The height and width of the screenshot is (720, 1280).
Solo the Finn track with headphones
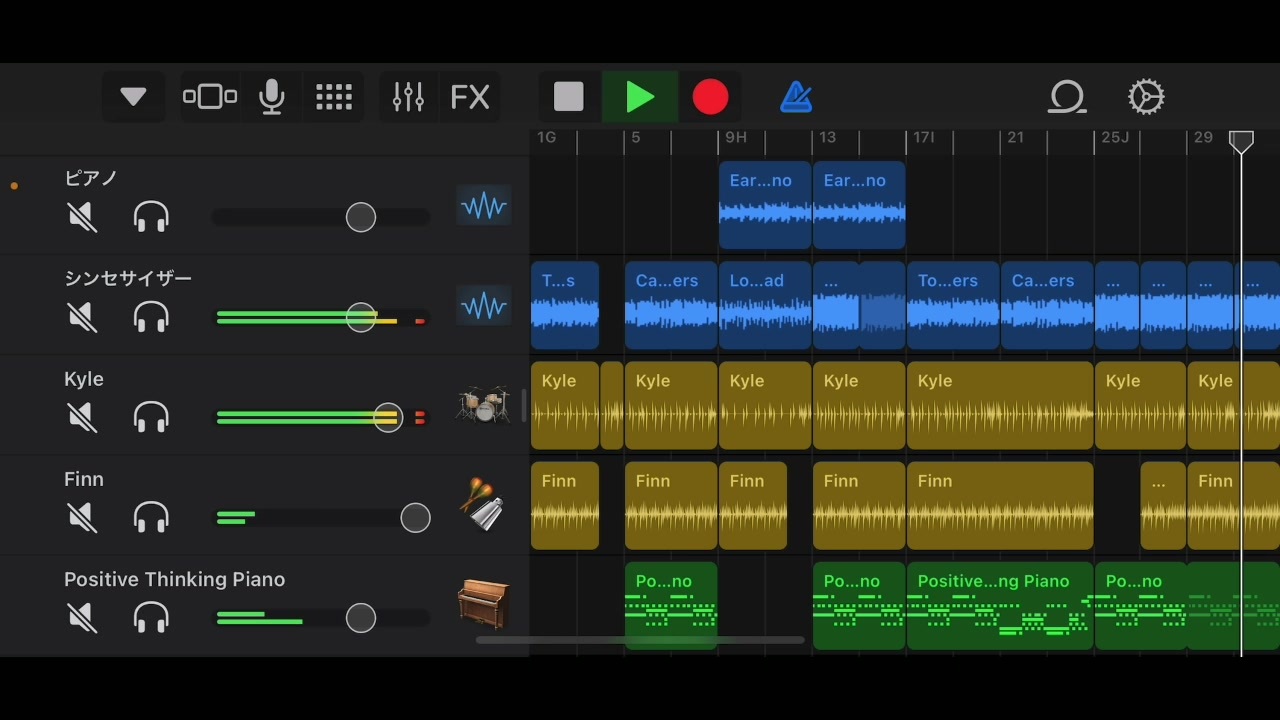151,517
